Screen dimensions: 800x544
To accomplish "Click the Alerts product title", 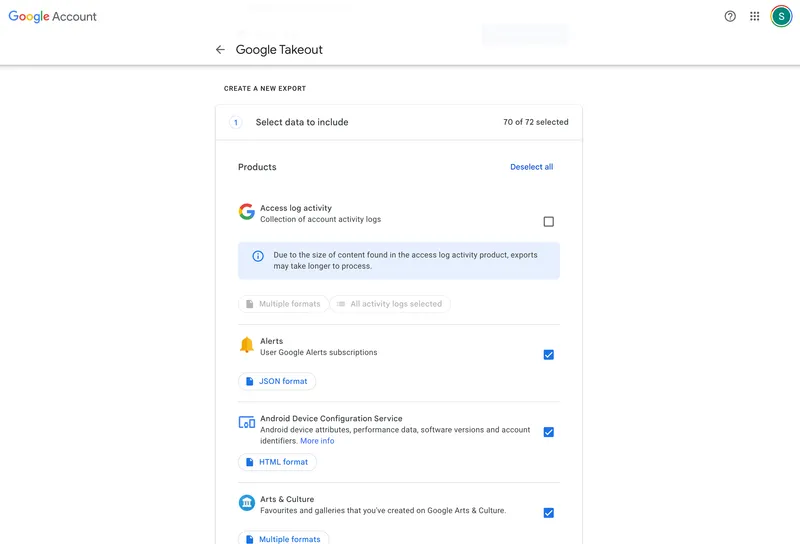I will 271,341.
